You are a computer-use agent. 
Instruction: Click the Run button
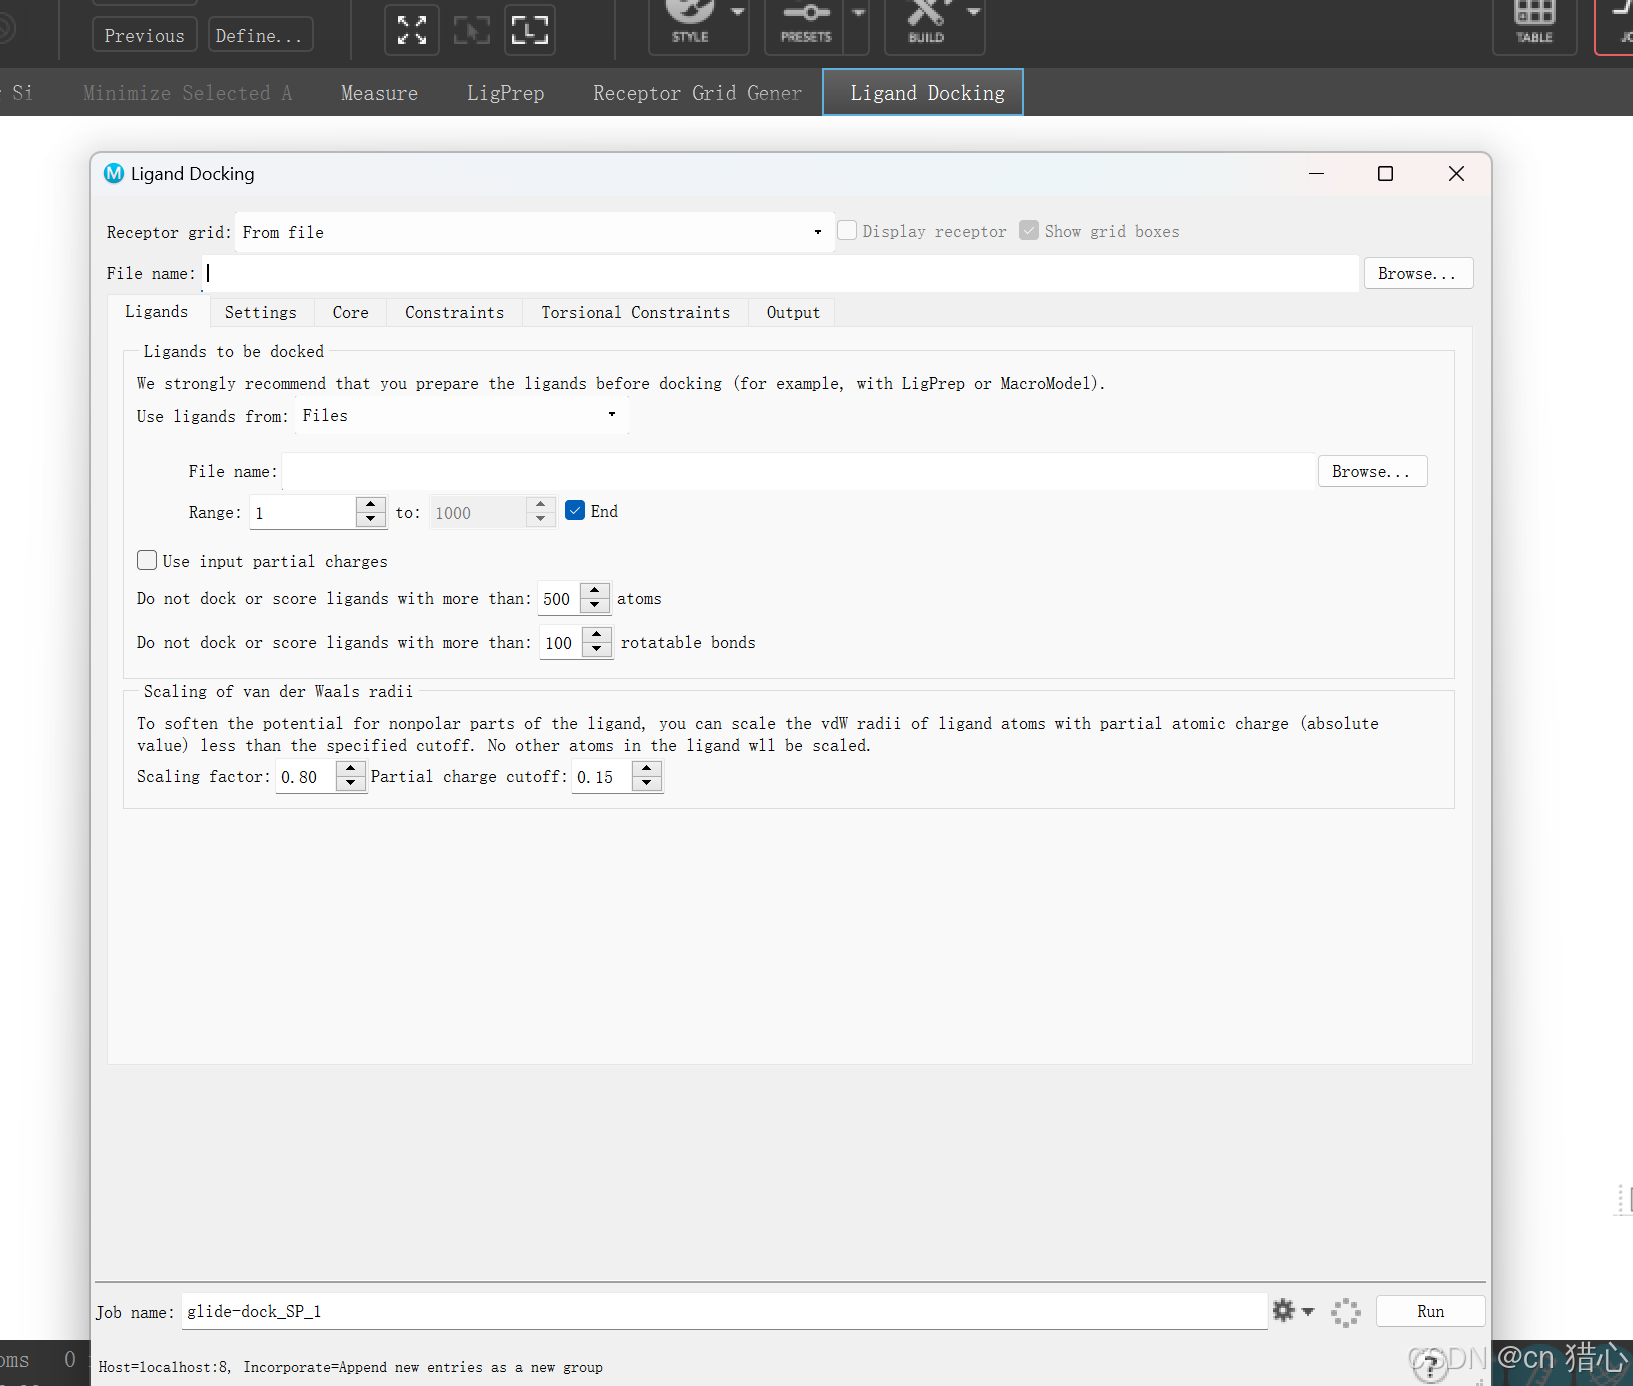tap(1430, 1311)
